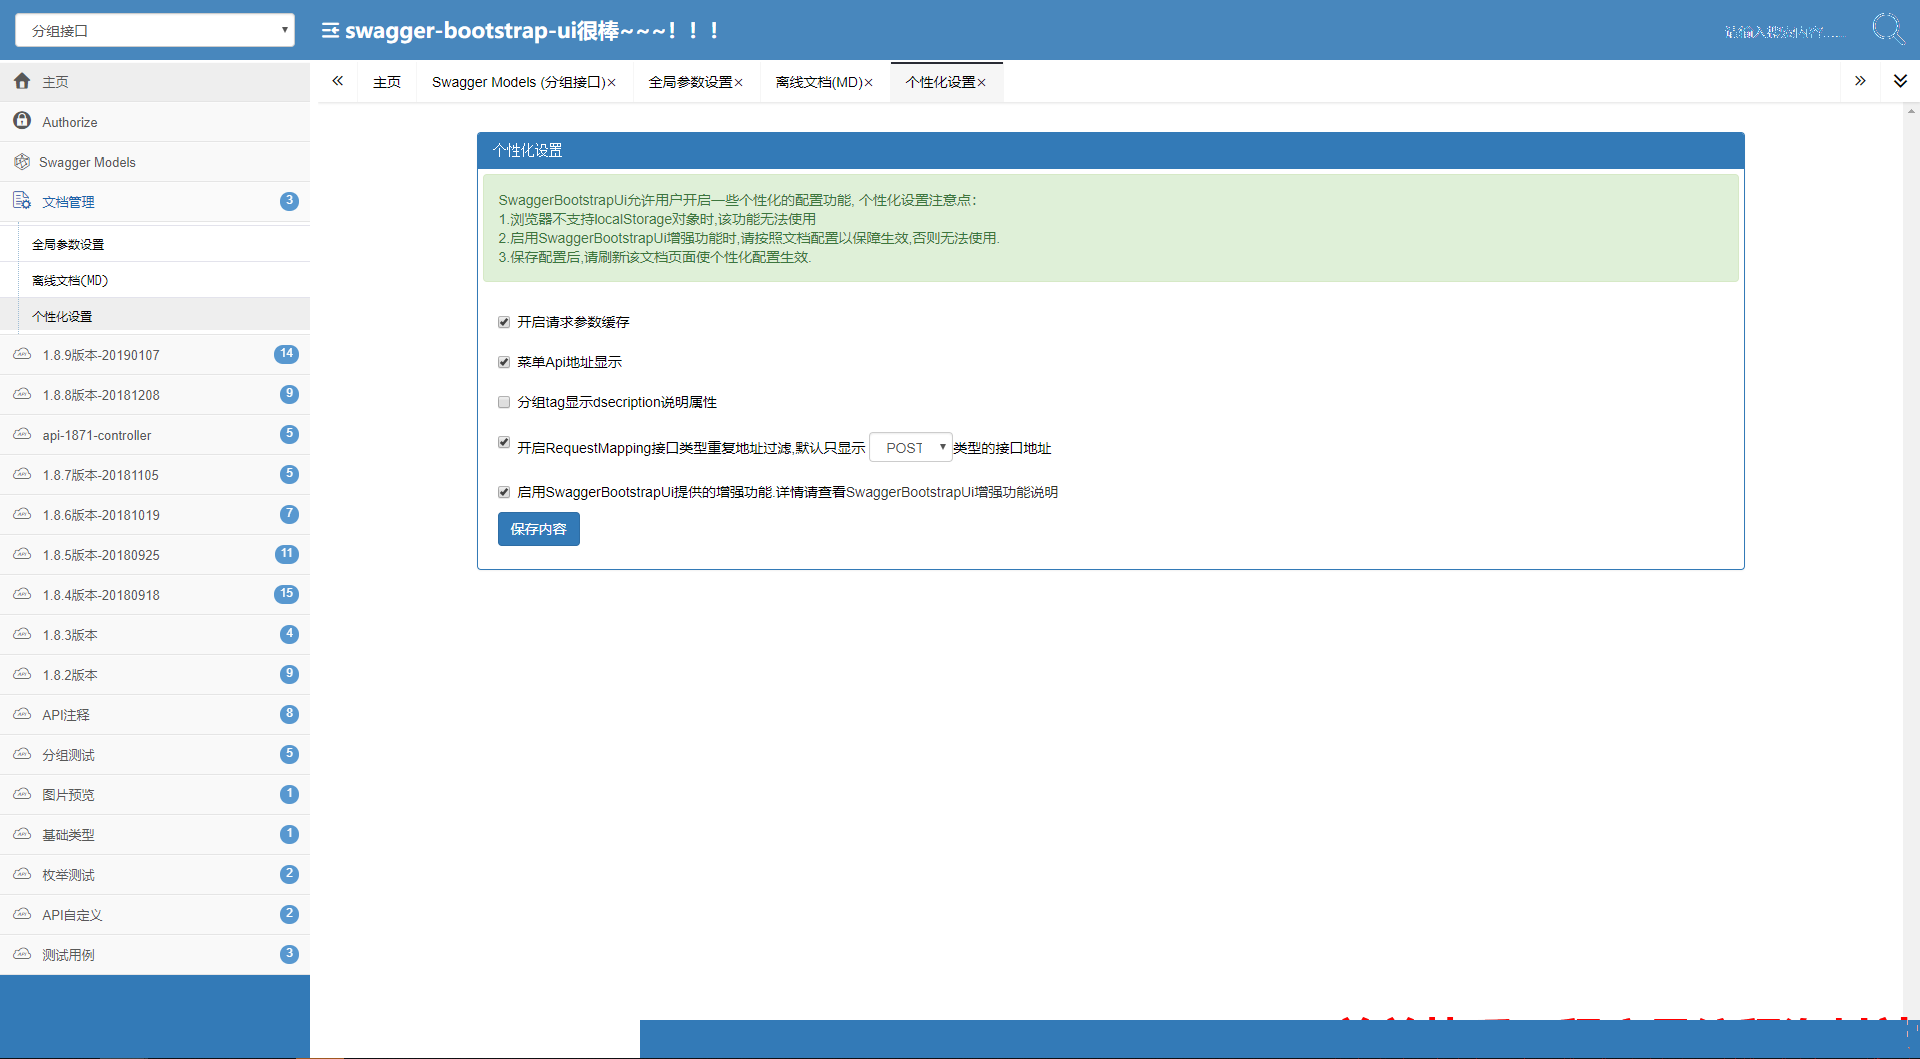Click the cloud icon beside 1.8.2版本
This screenshot has height=1059, width=1920.
click(22, 674)
